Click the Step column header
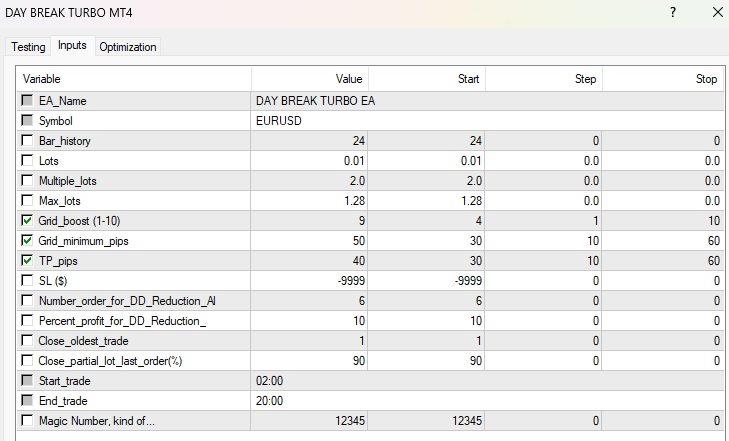The width and height of the screenshot is (729, 441). pos(543,79)
